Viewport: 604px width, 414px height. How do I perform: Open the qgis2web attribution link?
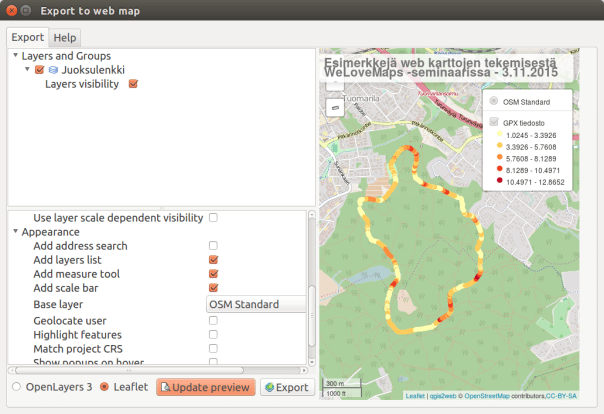pos(443,396)
